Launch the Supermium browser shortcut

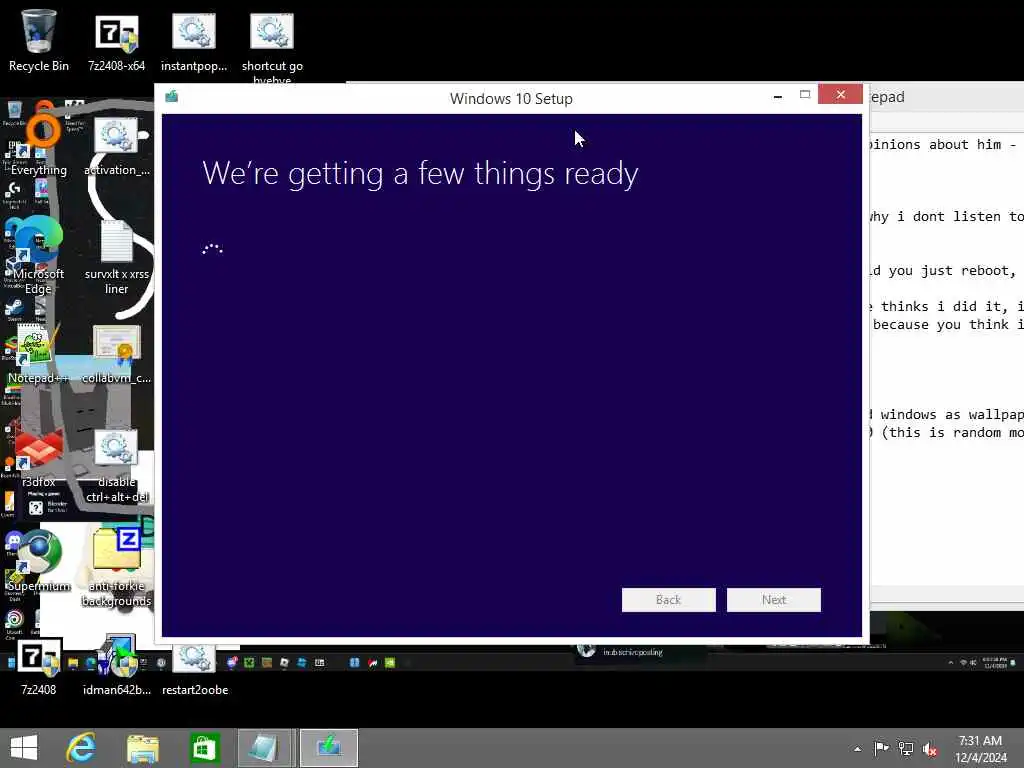[39, 560]
